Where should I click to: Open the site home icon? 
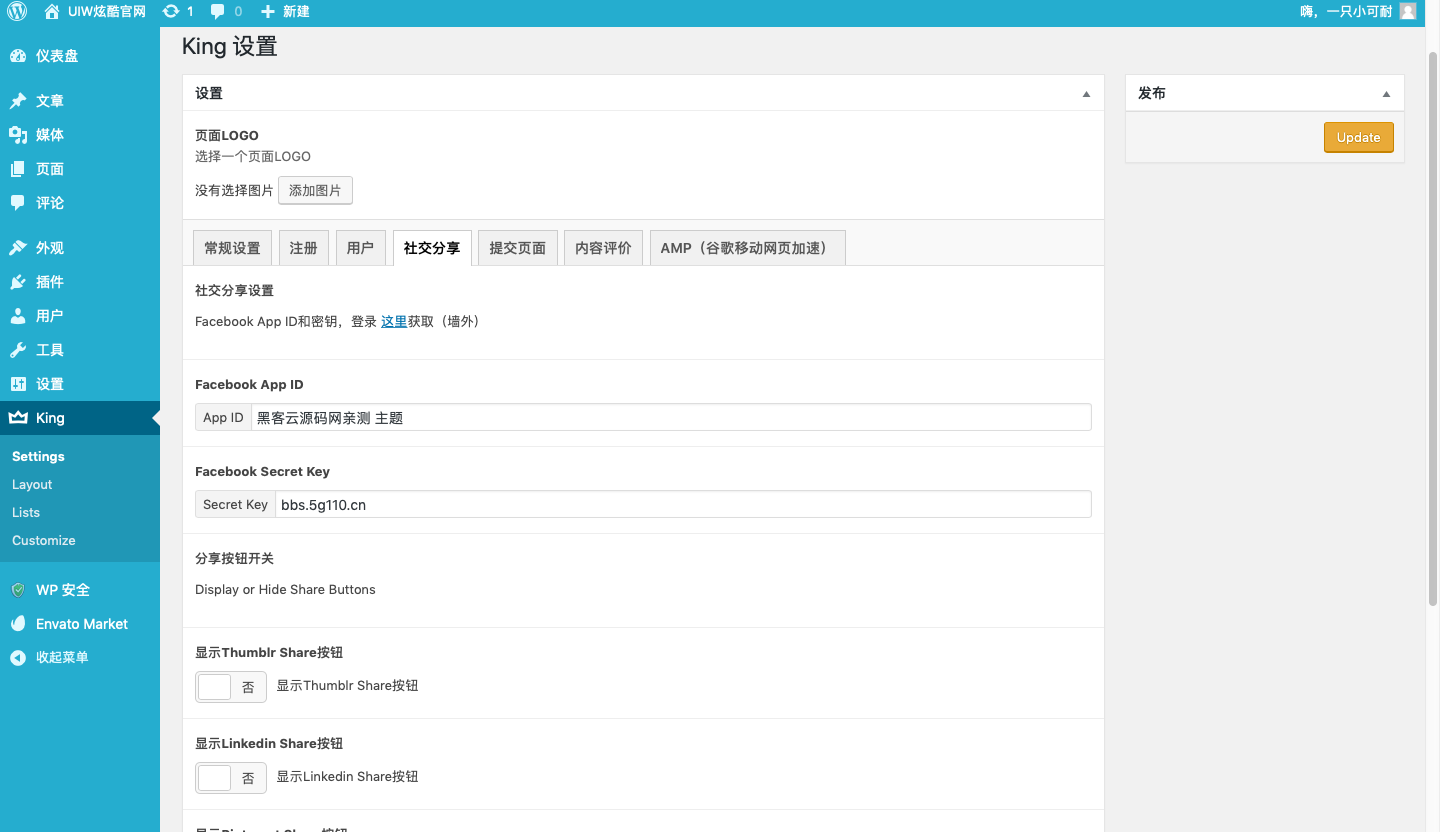click(52, 11)
